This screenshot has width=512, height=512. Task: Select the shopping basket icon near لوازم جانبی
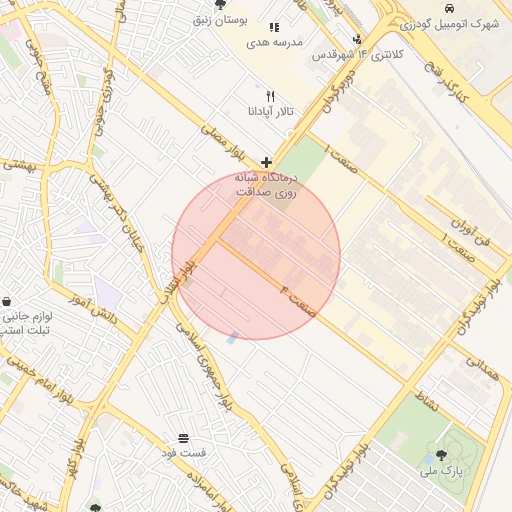(x=6, y=302)
